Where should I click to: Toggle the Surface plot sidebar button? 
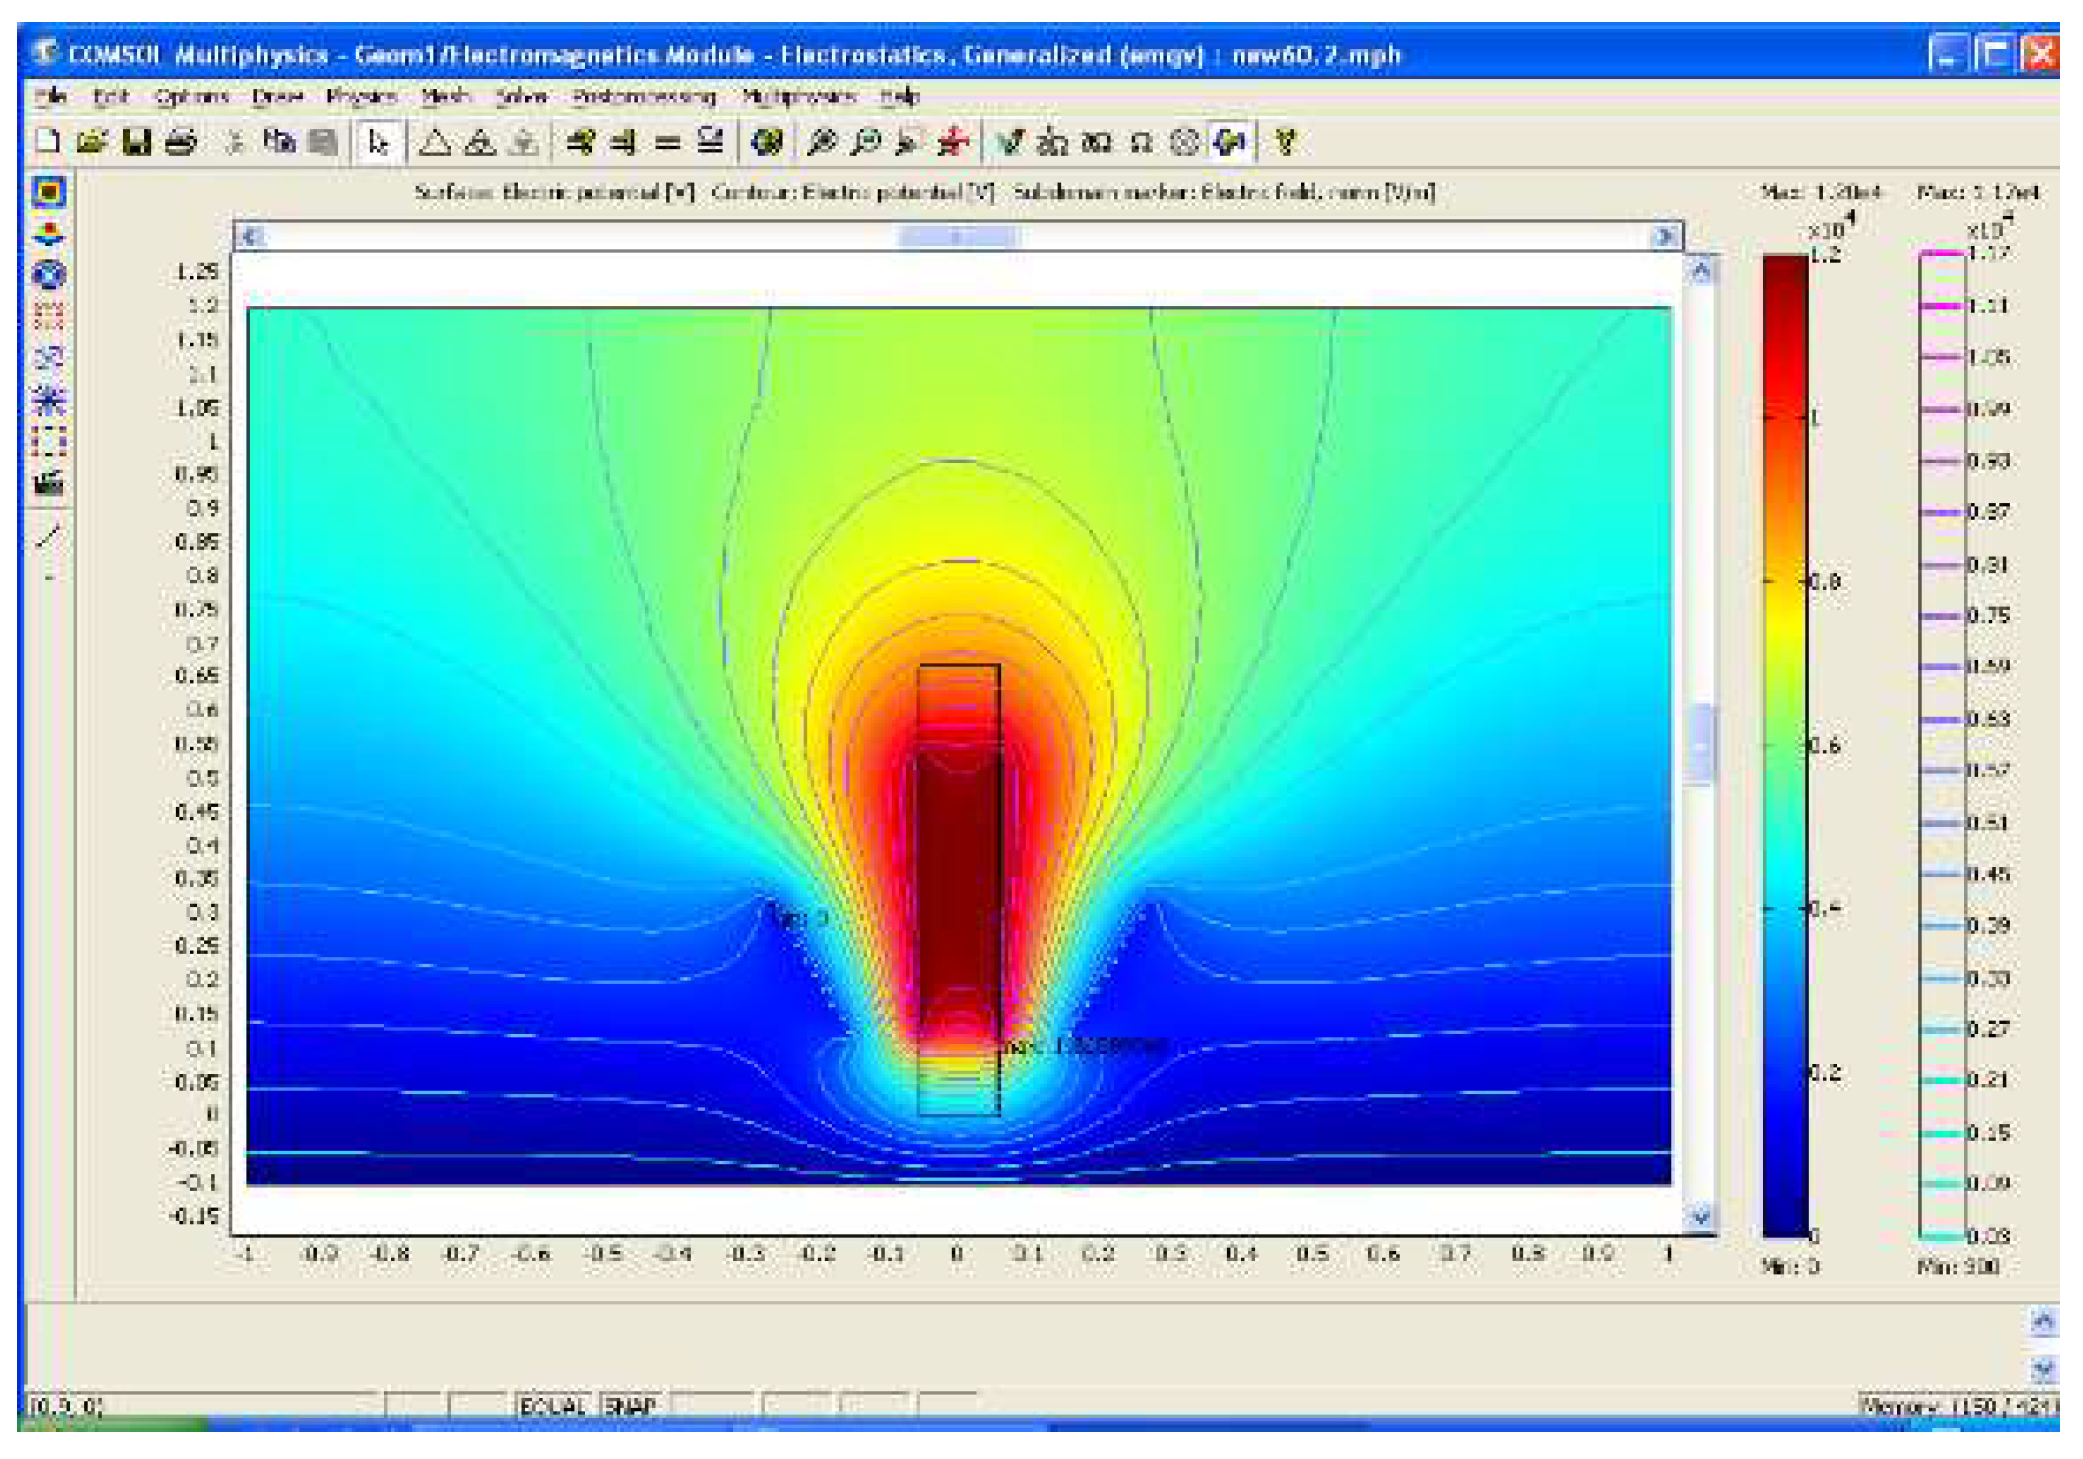pyautogui.click(x=49, y=191)
